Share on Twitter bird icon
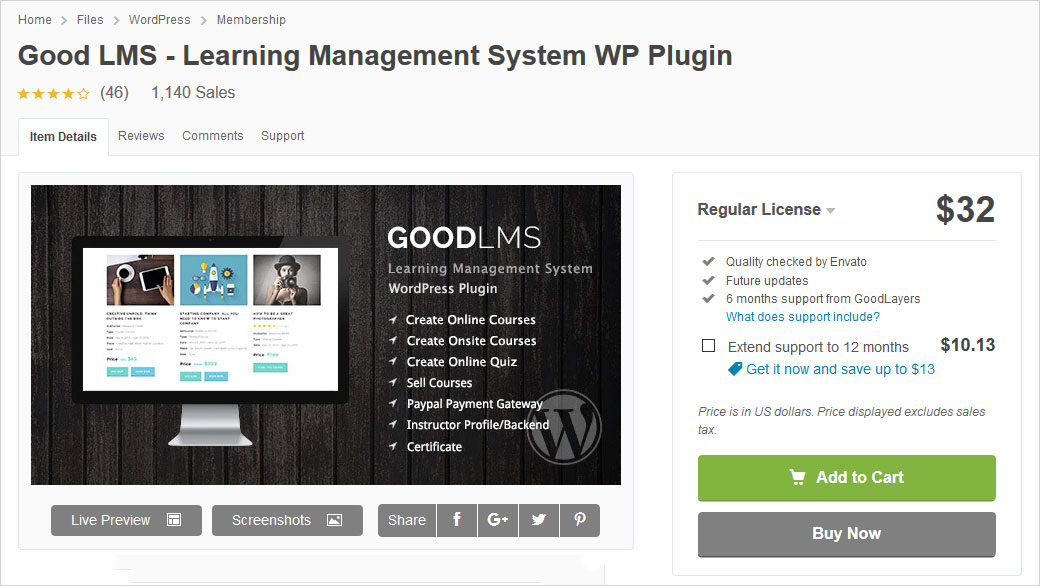Viewport: 1040px width, 586px height. 539,520
